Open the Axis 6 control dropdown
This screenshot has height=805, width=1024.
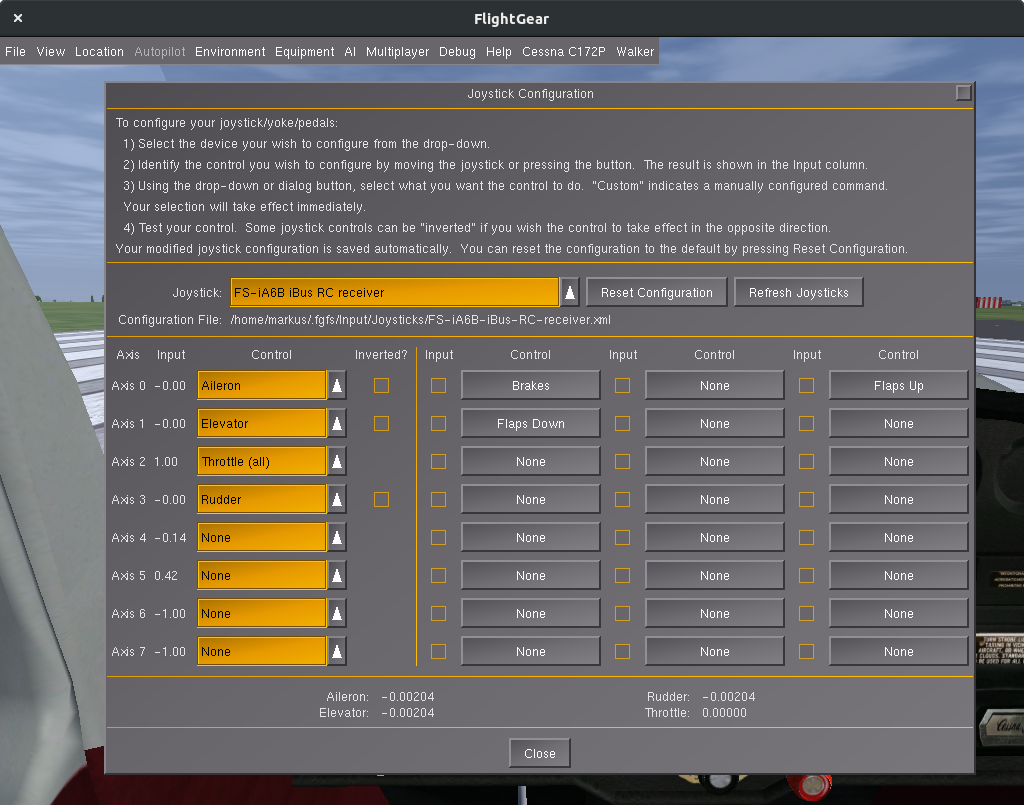[x=262, y=613]
